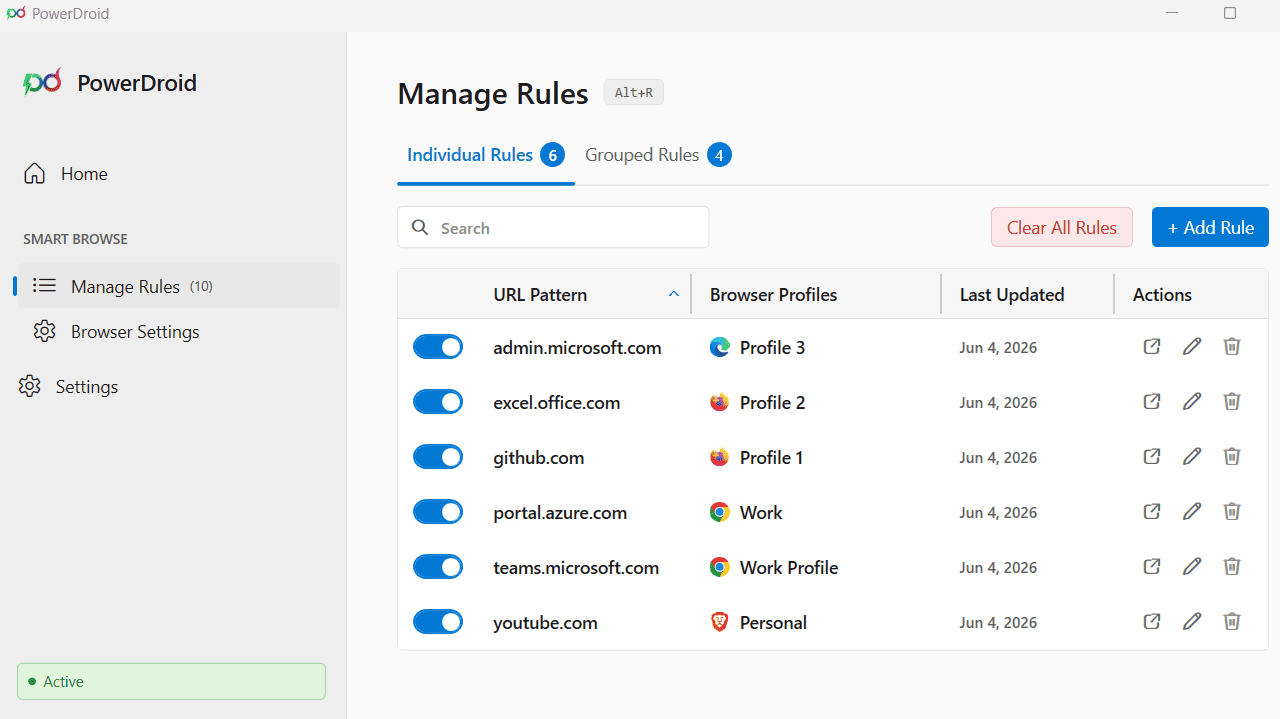Open Browser Settings in sidebar

click(135, 332)
